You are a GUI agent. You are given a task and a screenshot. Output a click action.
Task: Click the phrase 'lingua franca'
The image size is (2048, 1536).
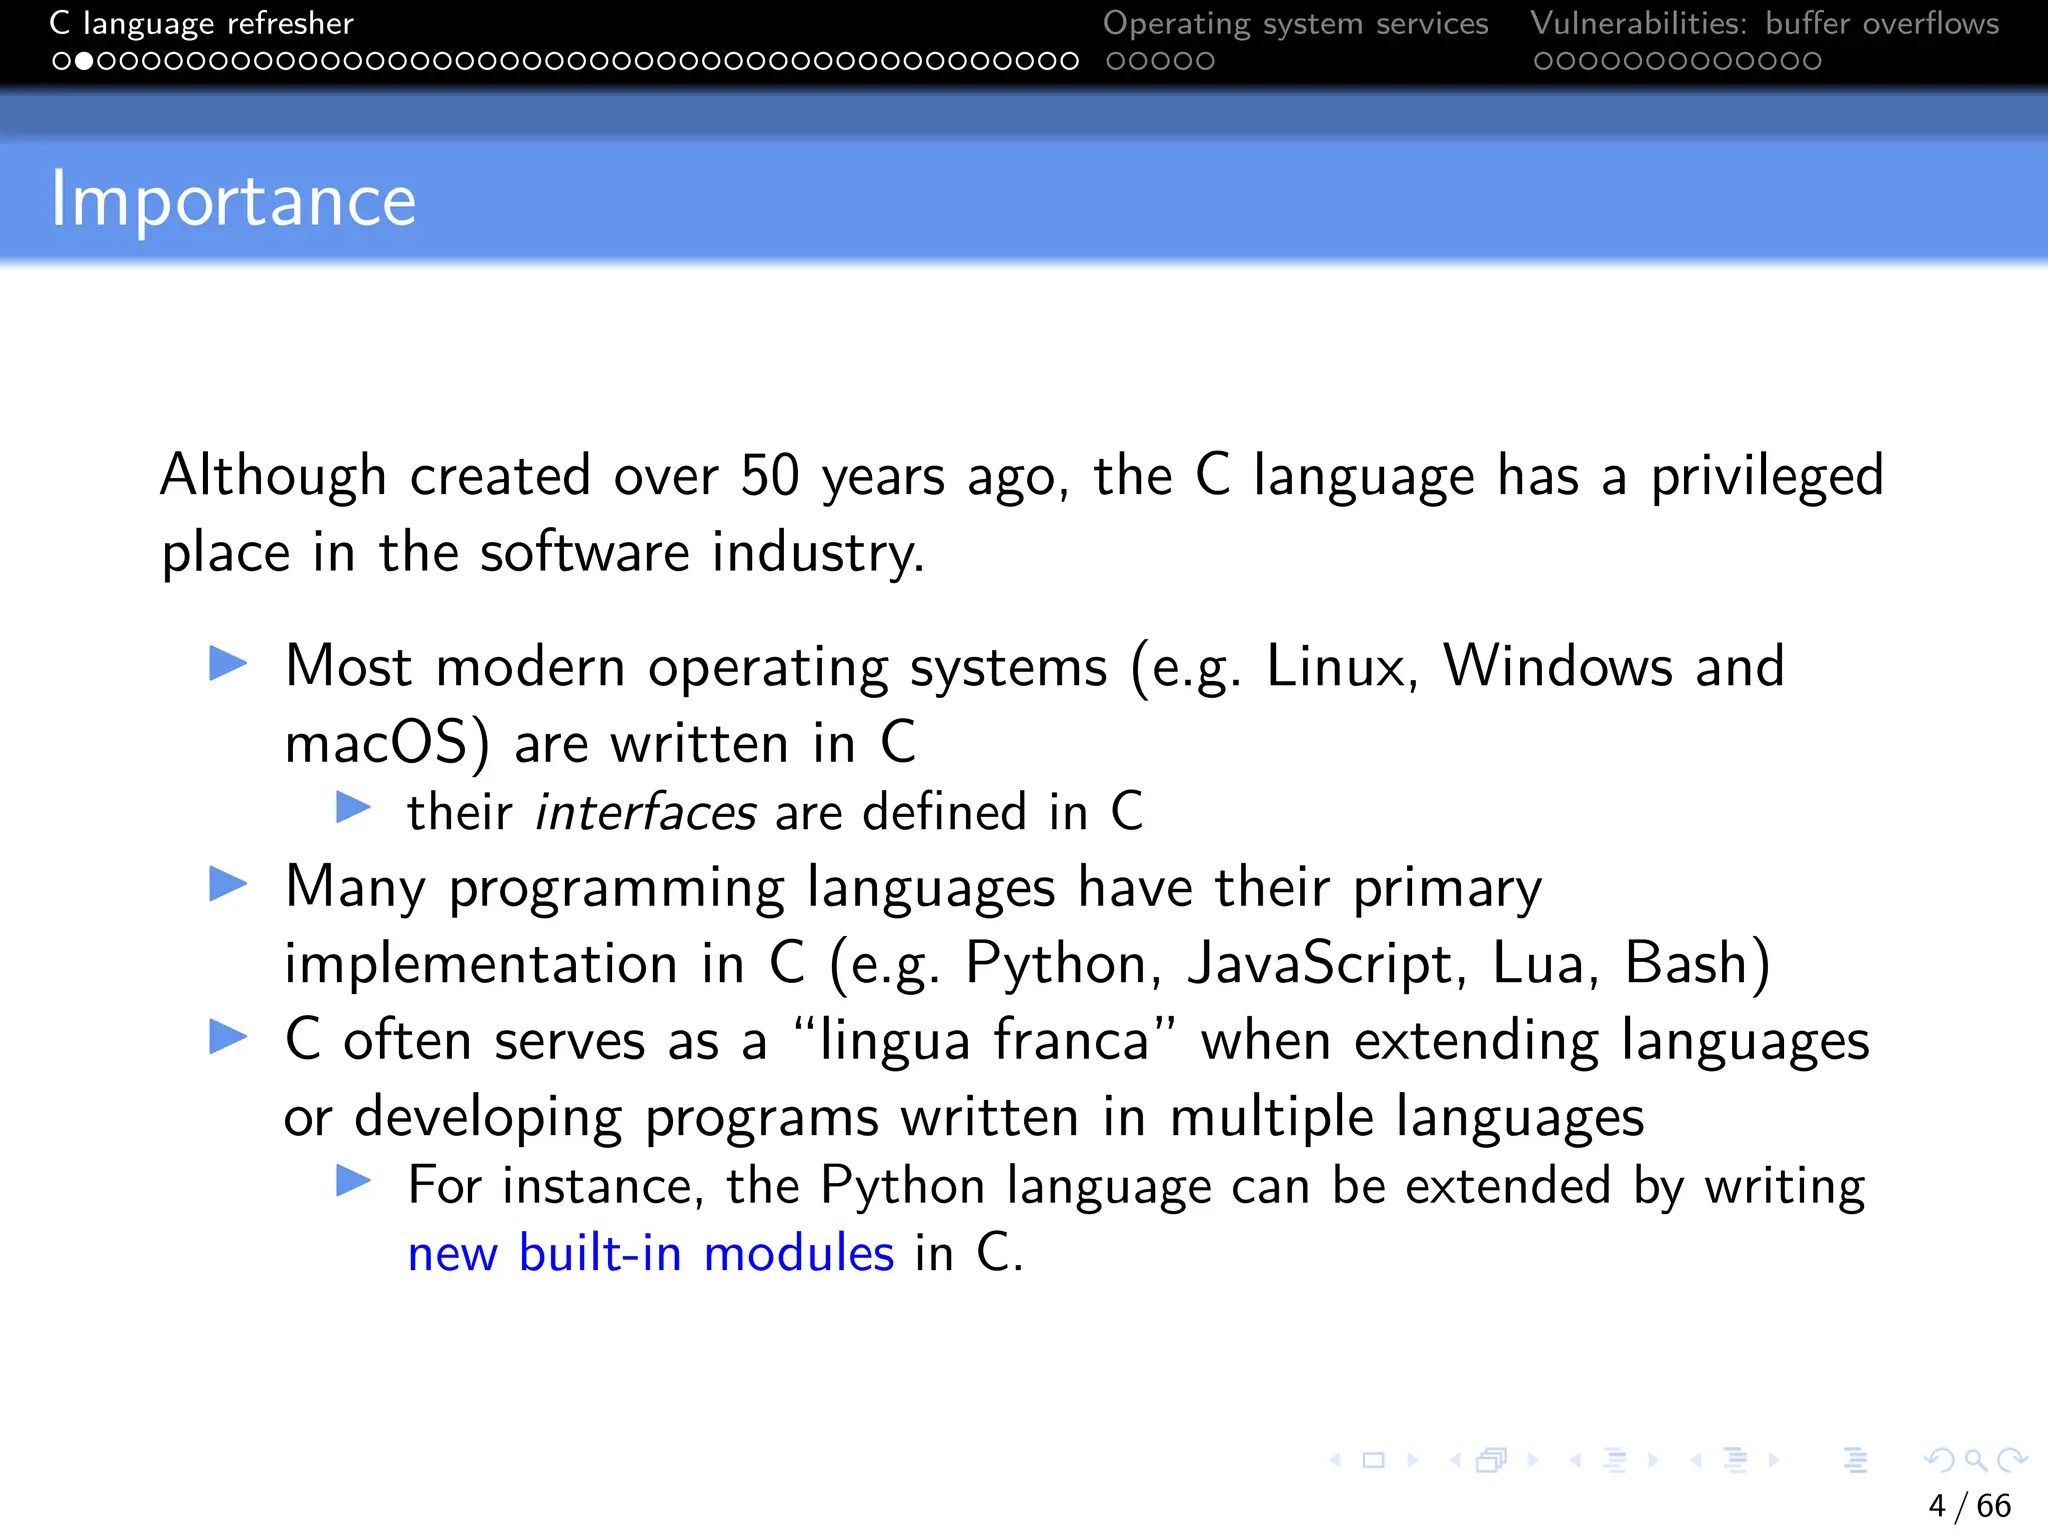(x=984, y=1040)
